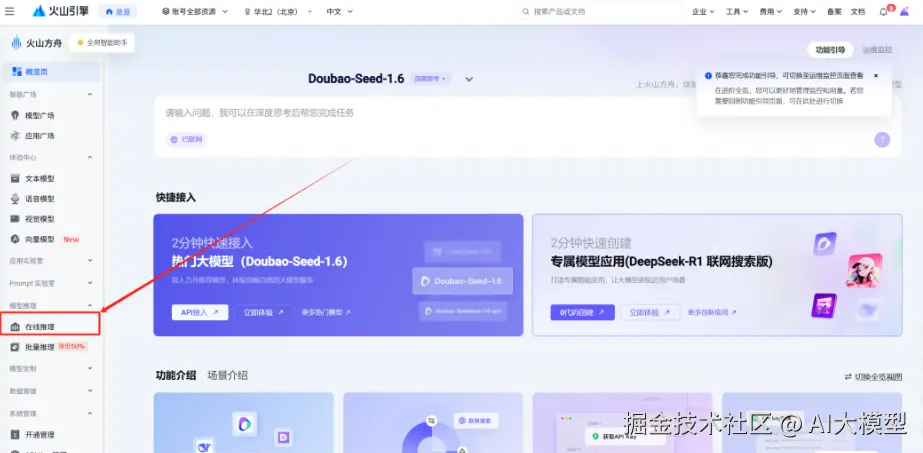Viewport: 923px width, 453px height.
Task: Open the notifications bell icon
Action: pyautogui.click(x=883, y=11)
